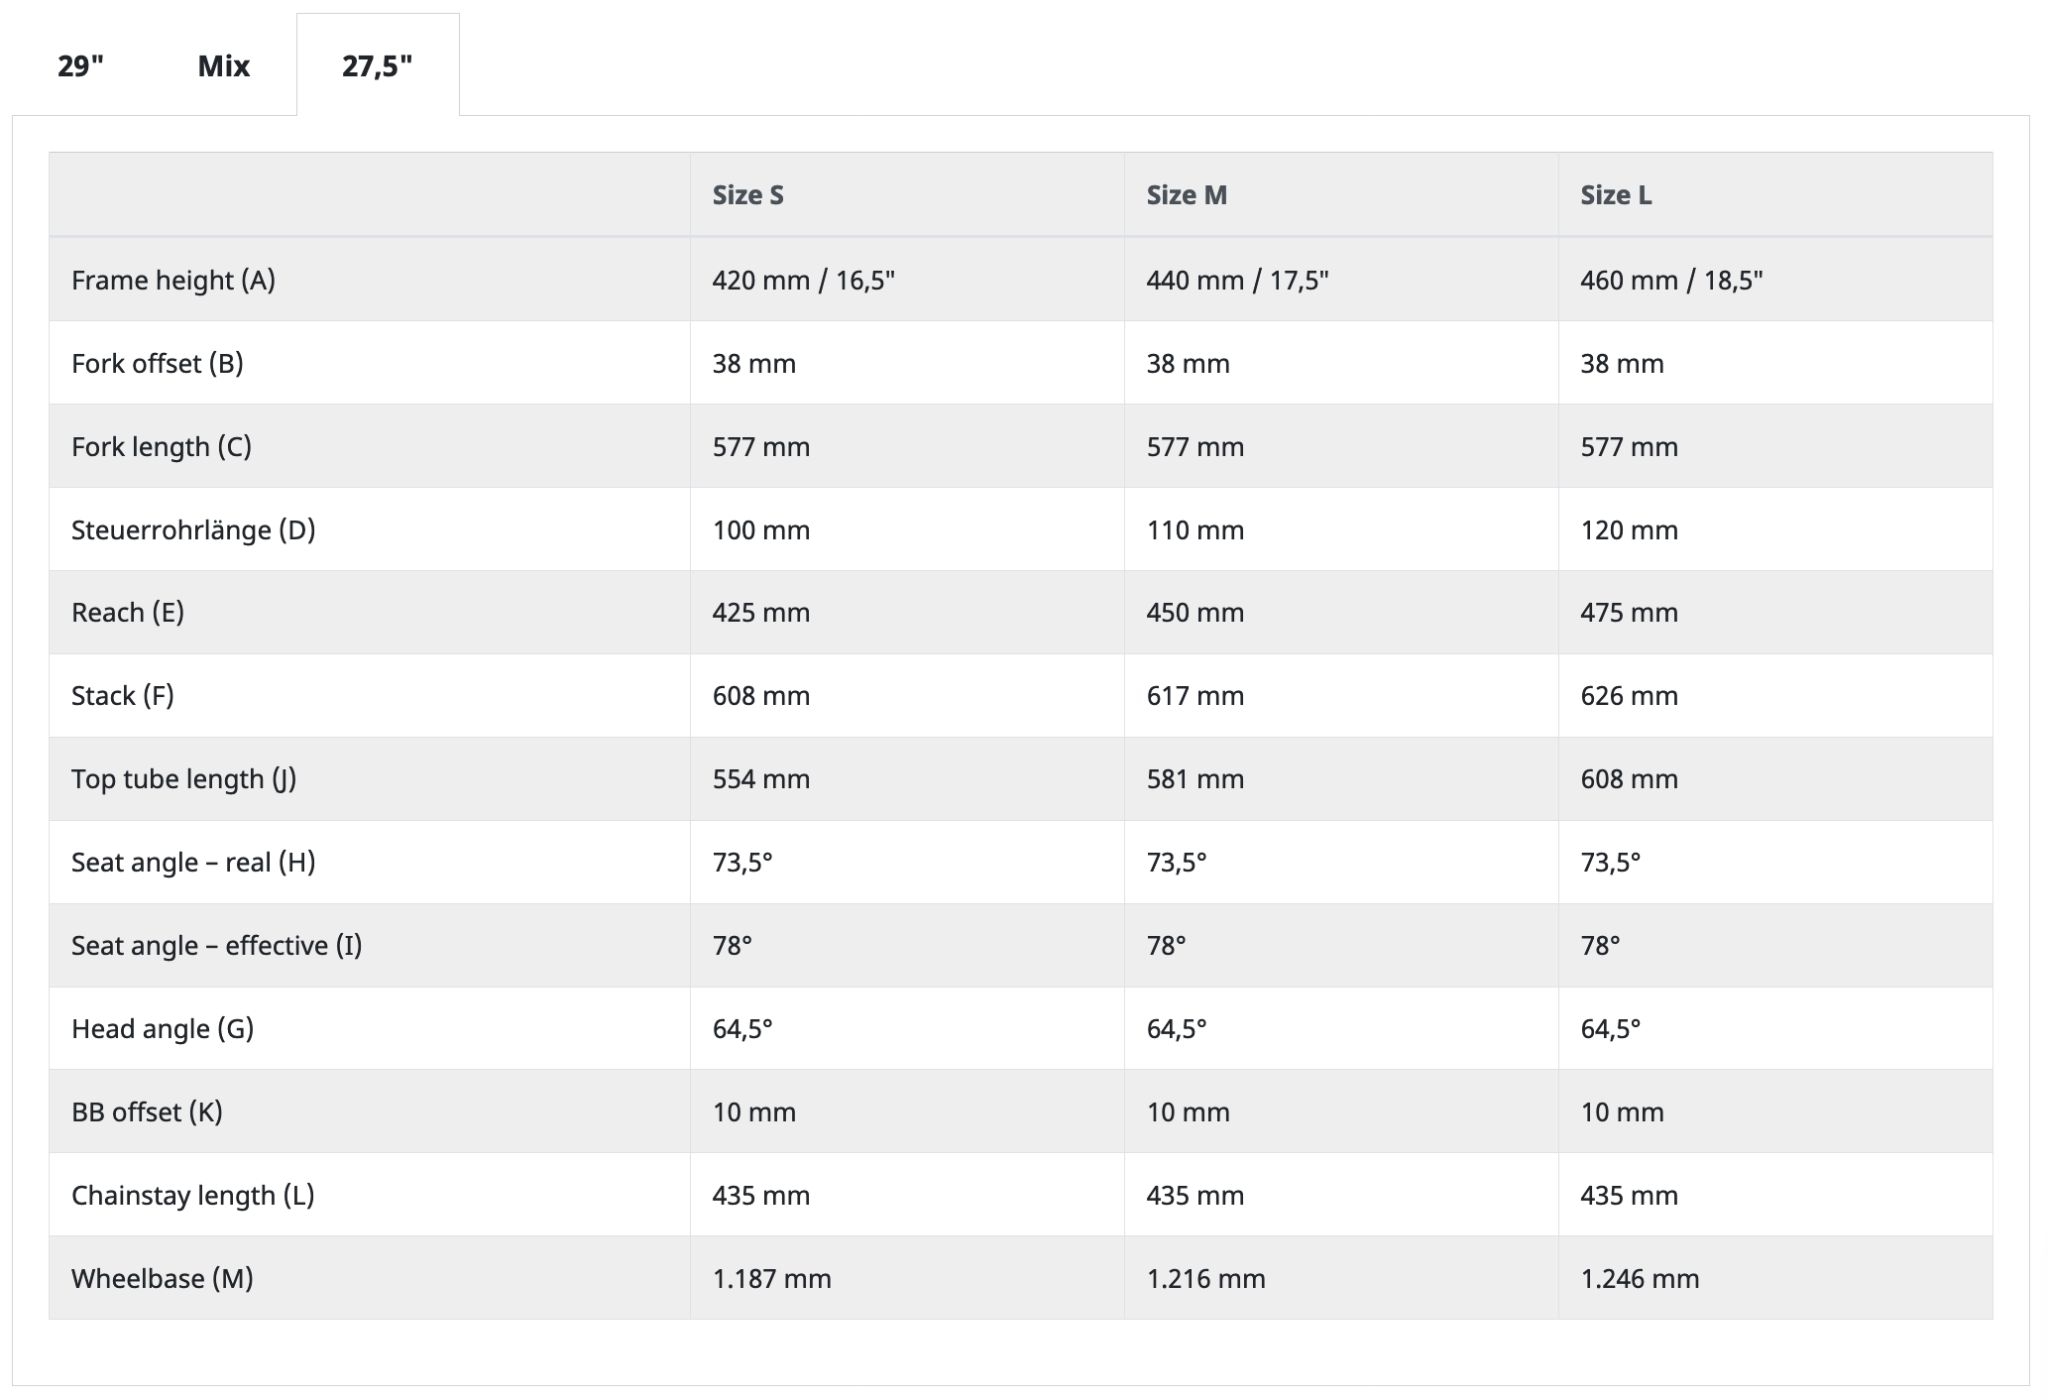Select the Mix wheel size tab
The image size is (2048, 1400).
[223, 66]
